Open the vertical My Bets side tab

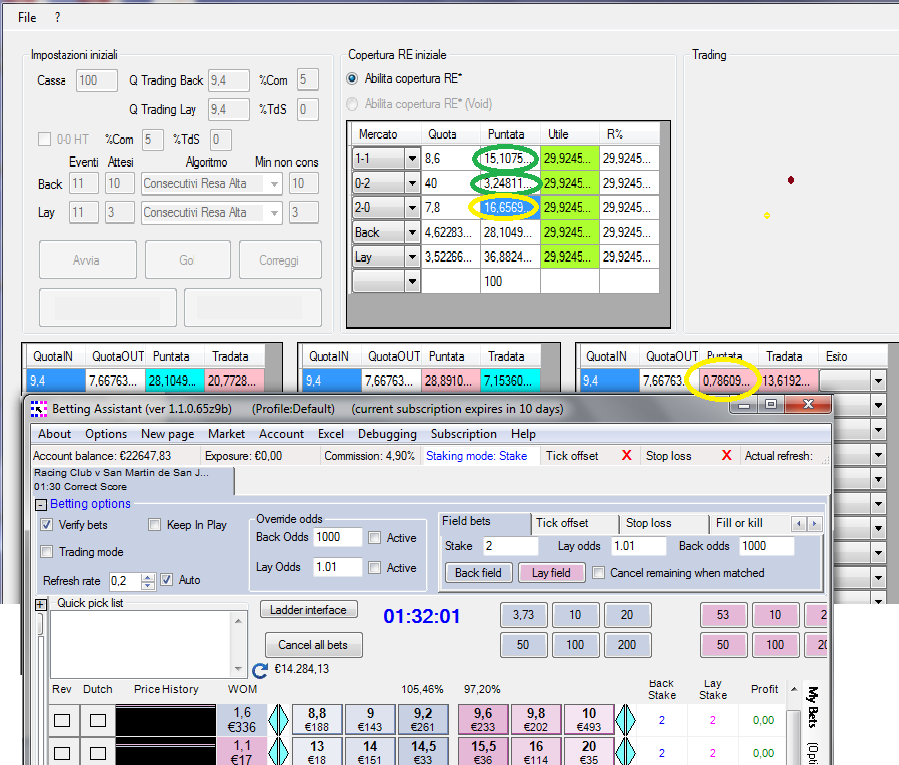point(812,707)
